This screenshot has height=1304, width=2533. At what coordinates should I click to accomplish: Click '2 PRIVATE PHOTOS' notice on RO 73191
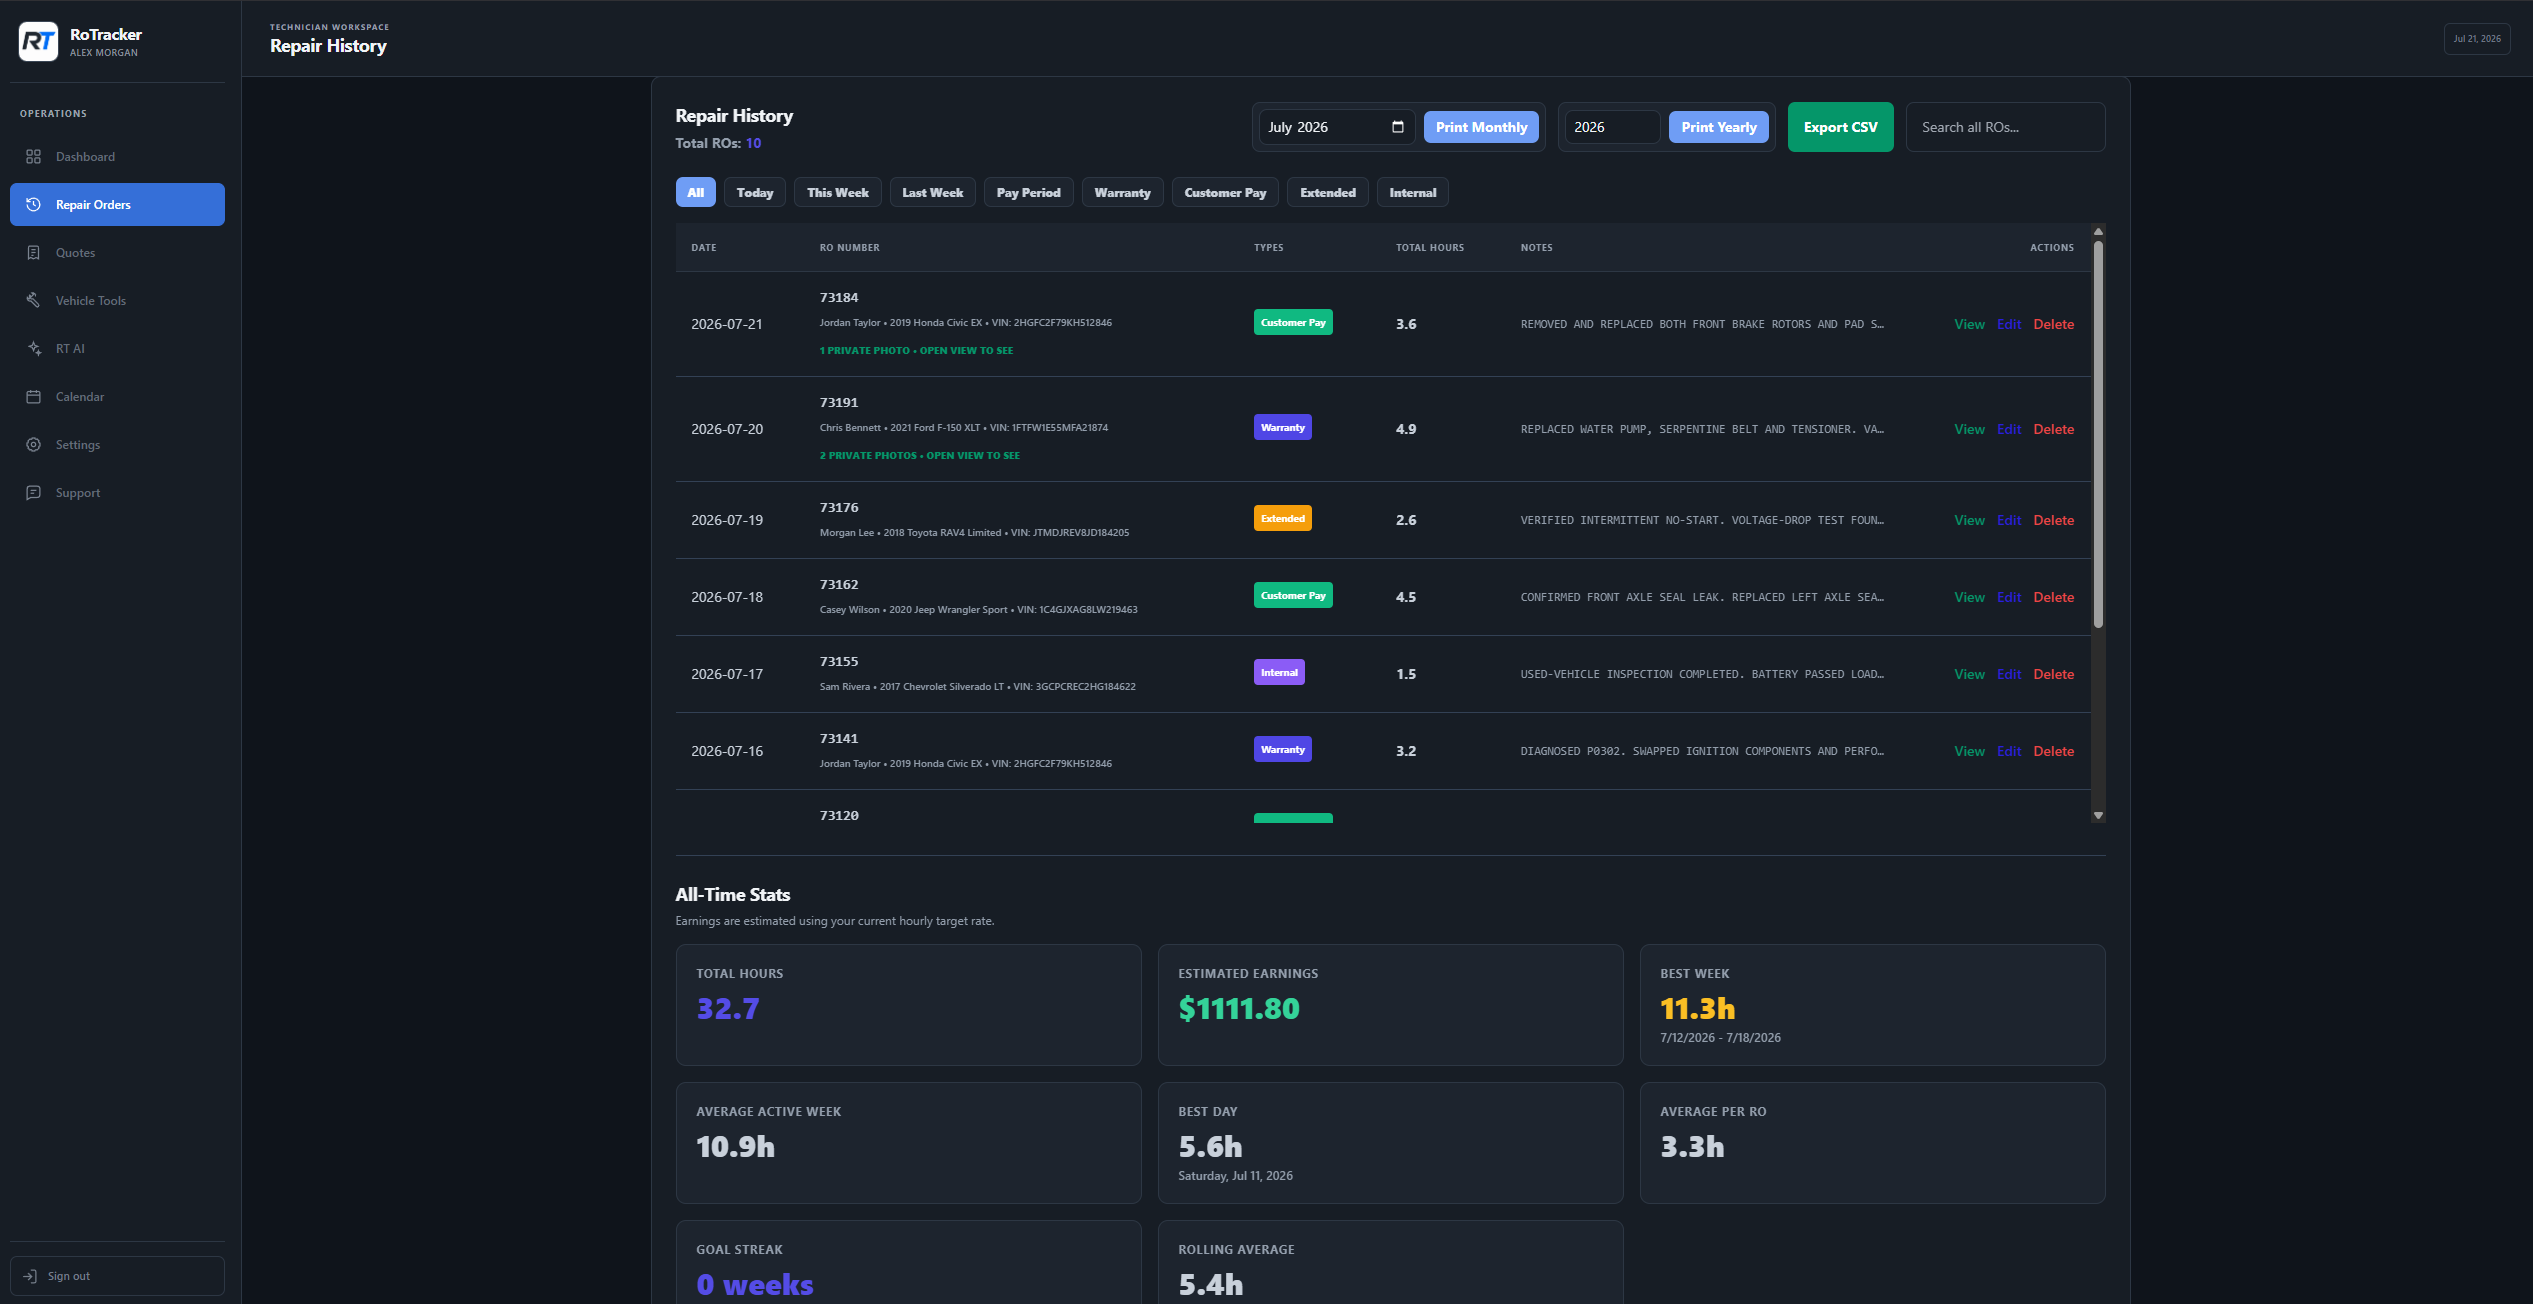coord(920,456)
